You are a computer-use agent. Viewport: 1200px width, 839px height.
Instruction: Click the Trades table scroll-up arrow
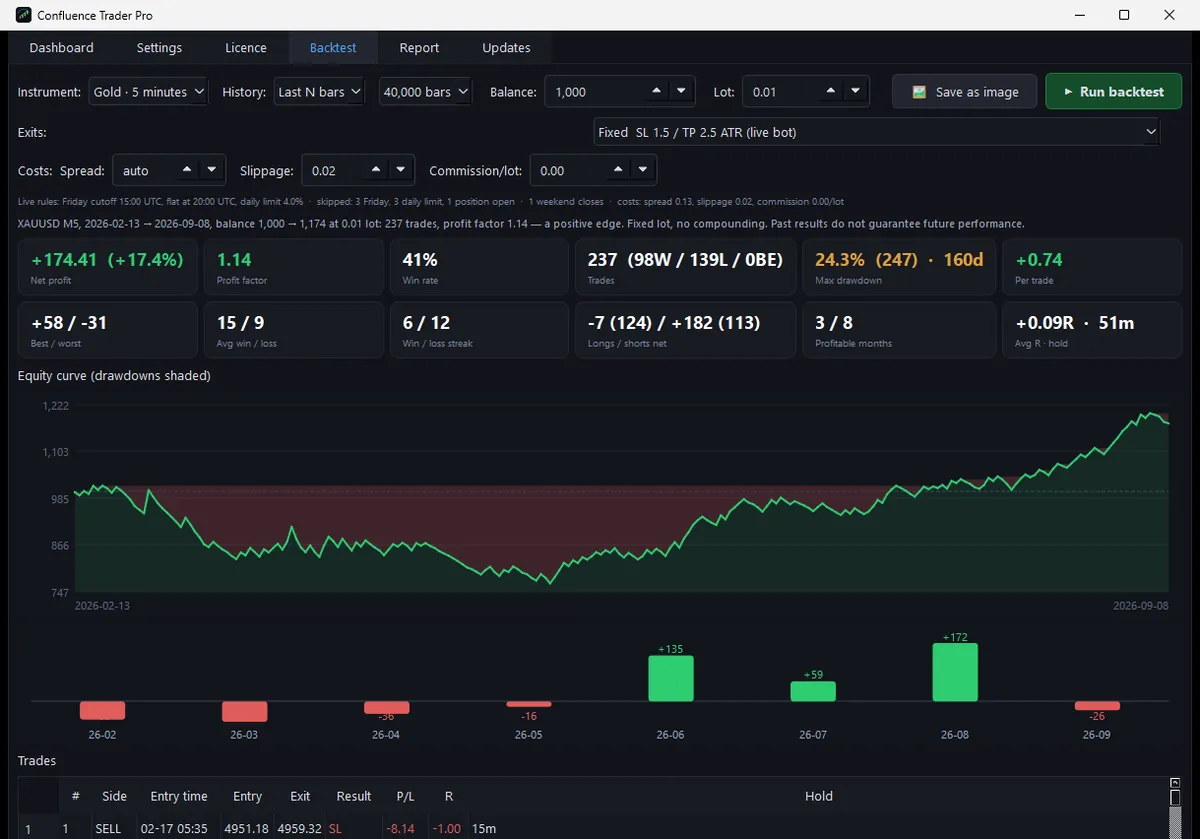tap(1175, 784)
